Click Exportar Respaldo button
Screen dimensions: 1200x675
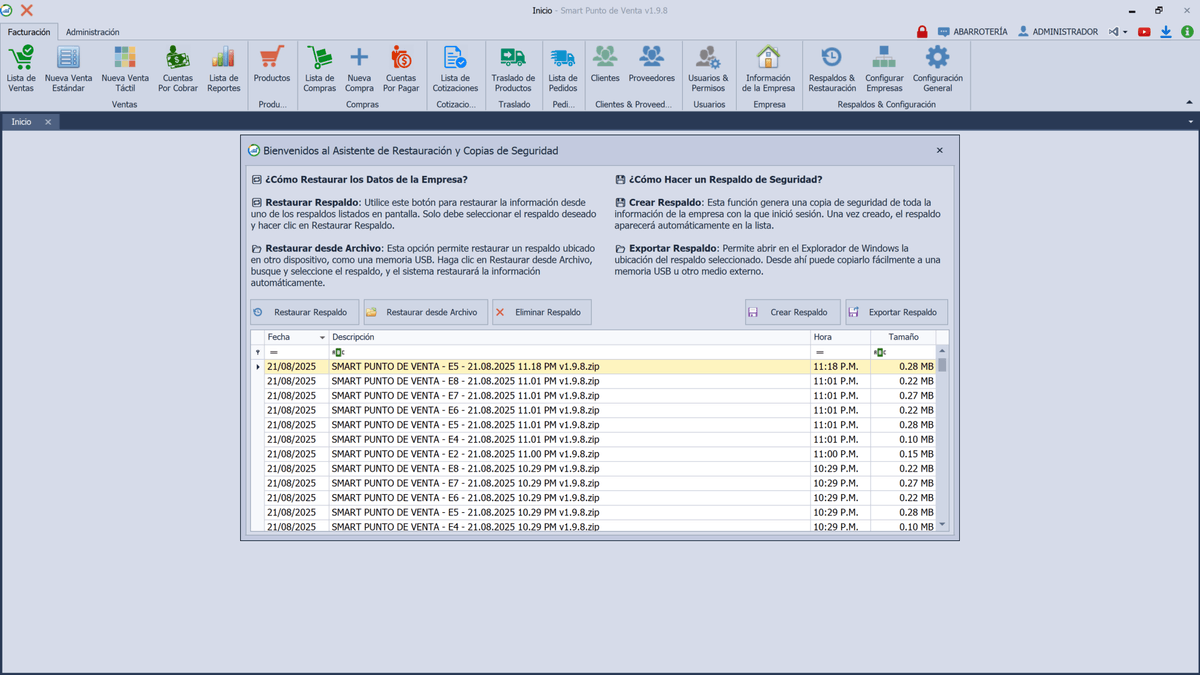(x=896, y=312)
